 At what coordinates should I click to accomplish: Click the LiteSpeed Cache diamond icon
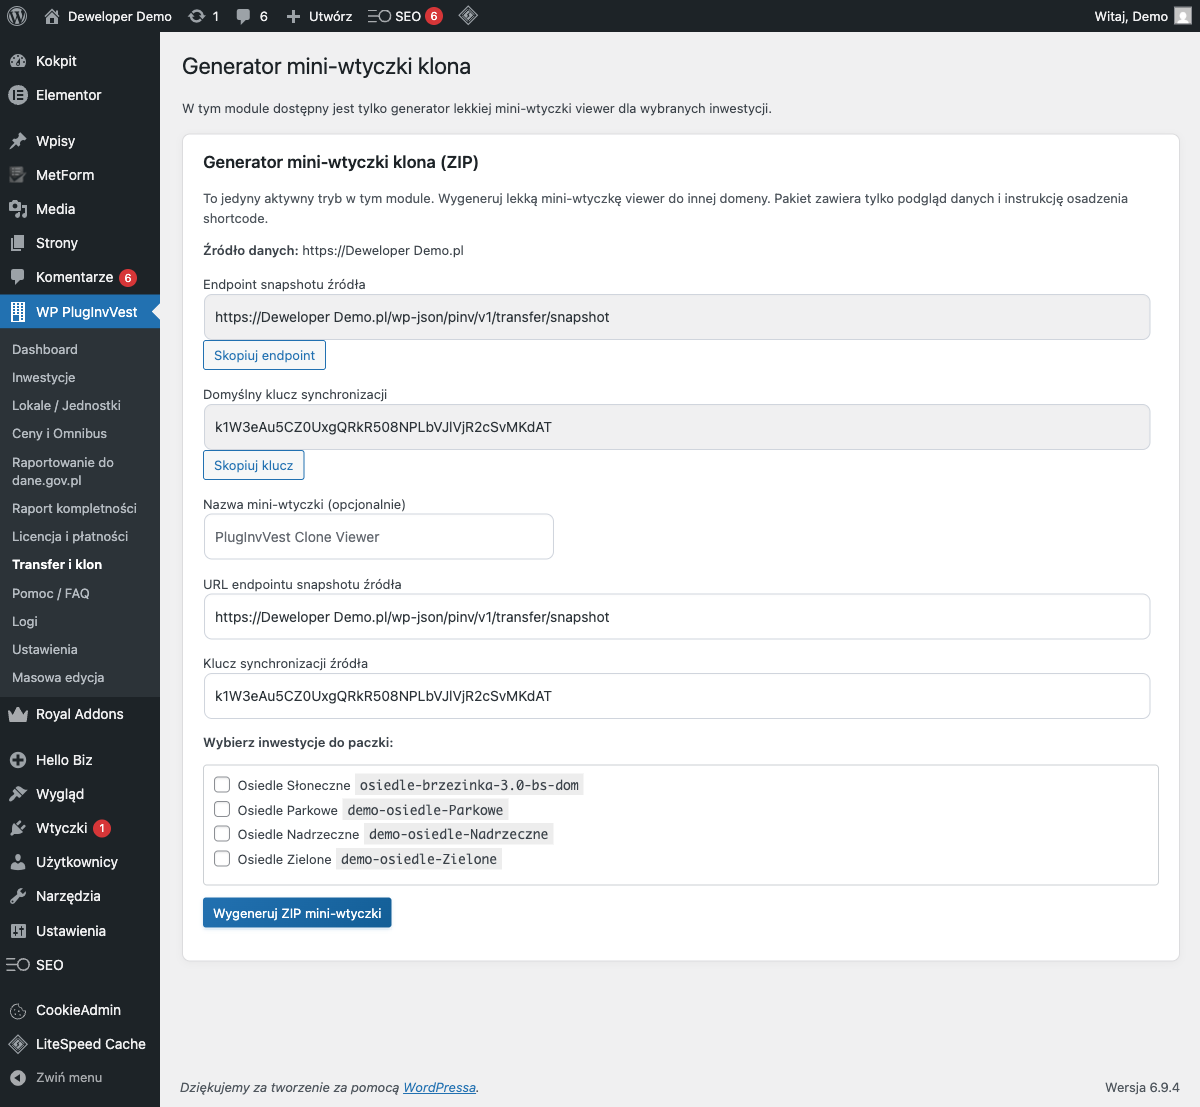coord(20,1044)
